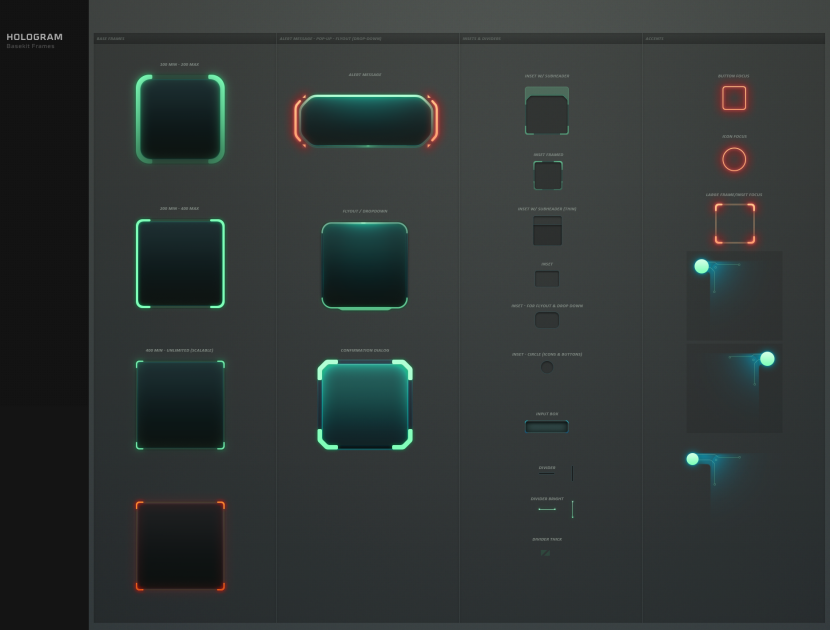Screen dimensions: 830x630
Task: Click the Inset w/ Subheader (Thin) box
Action: 547,231
